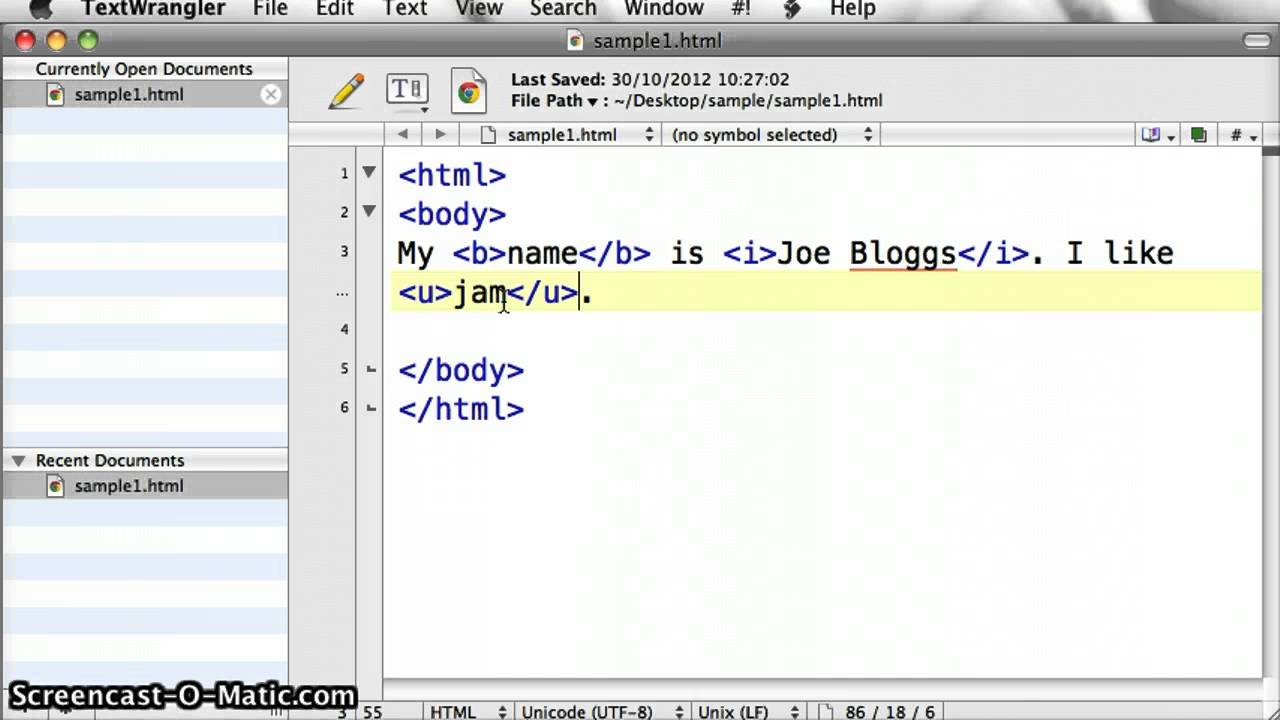The image size is (1280, 720).
Task: Open the Text menu
Action: click(405, 9)
